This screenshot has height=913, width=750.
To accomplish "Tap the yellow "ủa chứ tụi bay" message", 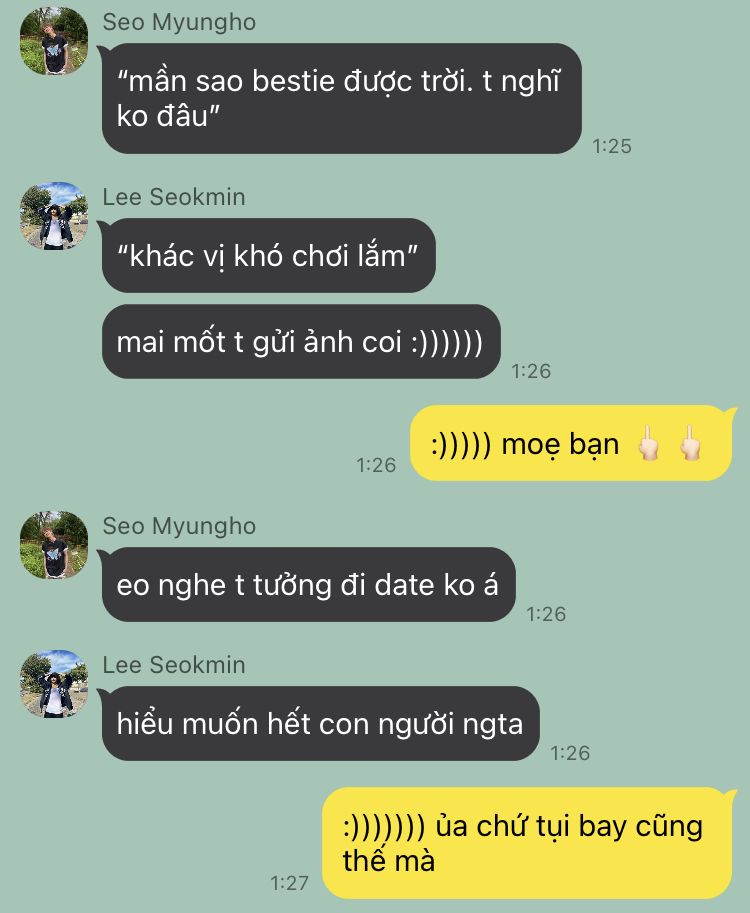I will 529,844.
